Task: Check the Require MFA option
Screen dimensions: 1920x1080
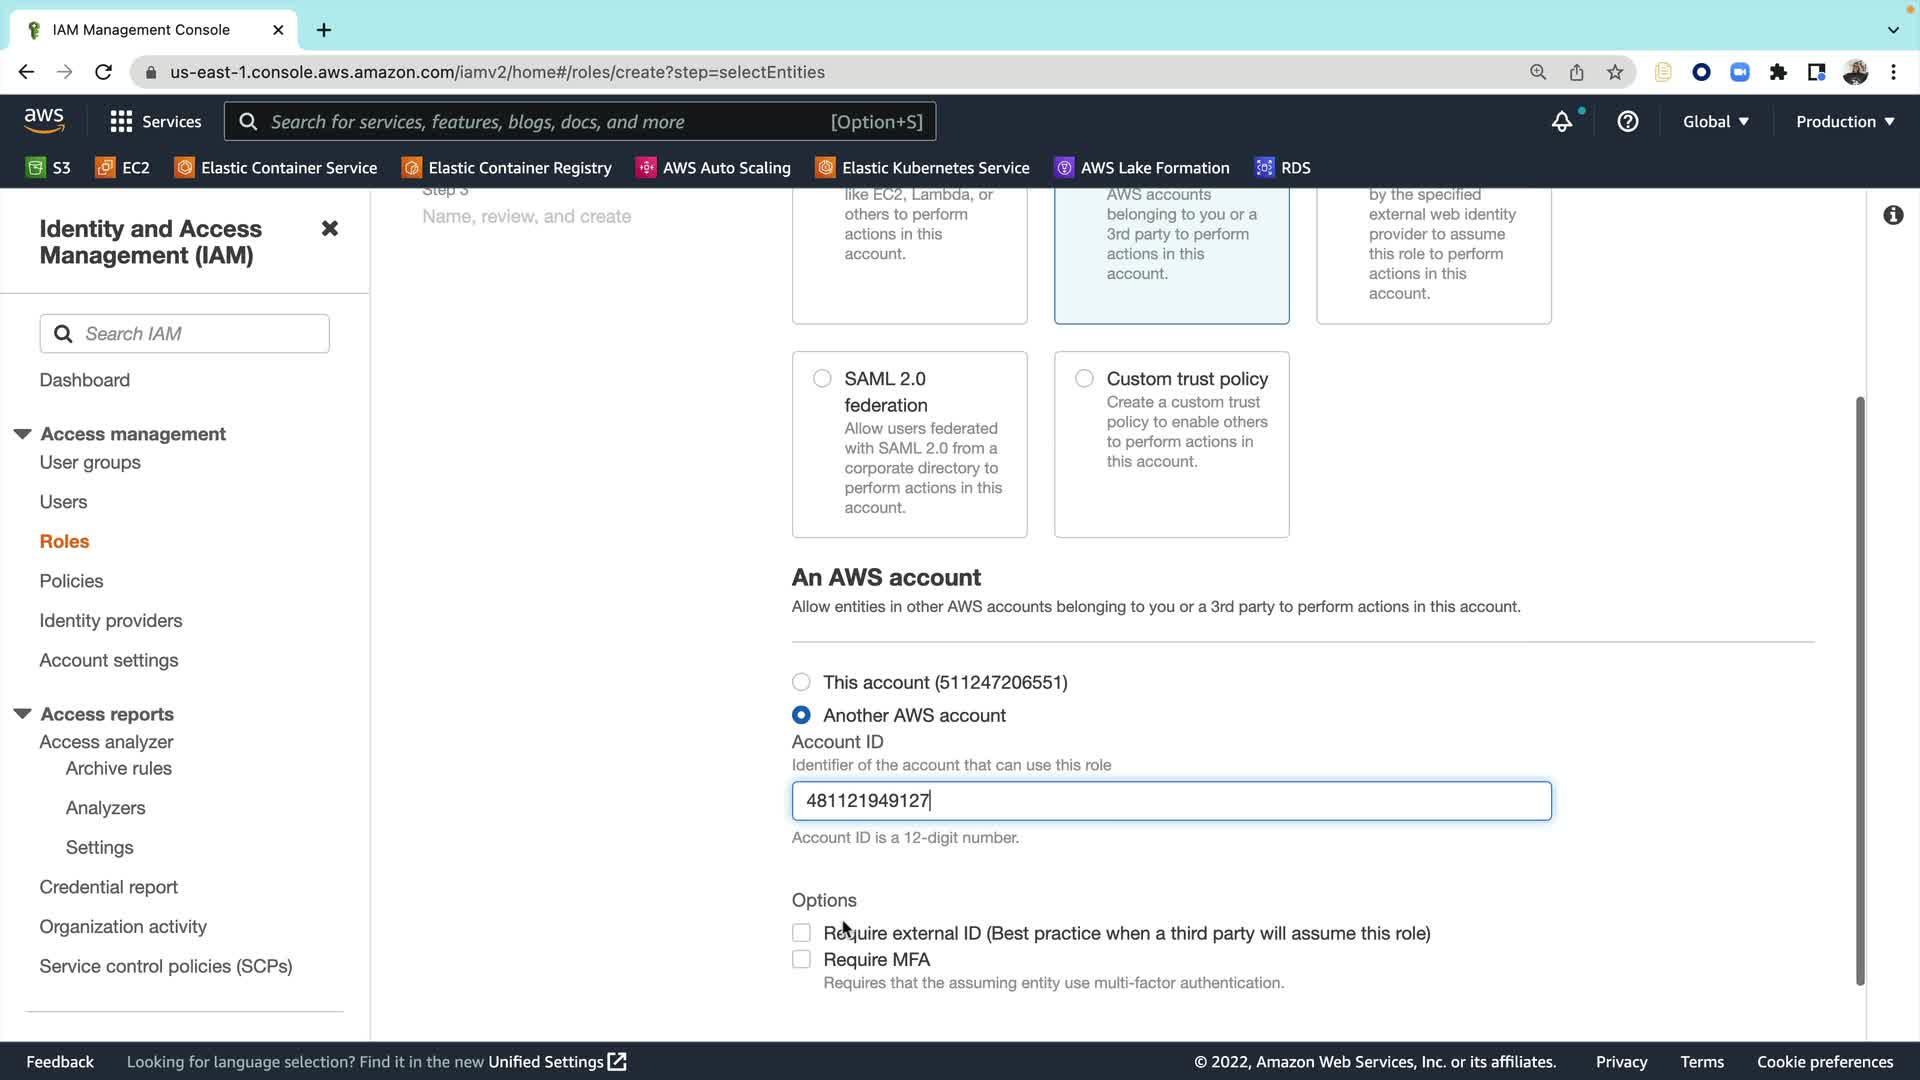Action: pyautogui.click(x=801, y=960)
